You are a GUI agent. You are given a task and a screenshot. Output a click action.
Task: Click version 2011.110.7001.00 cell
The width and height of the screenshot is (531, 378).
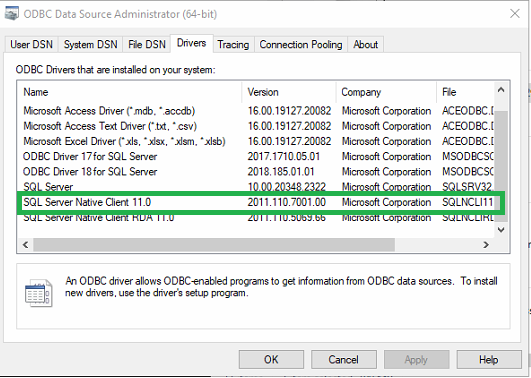[286, 202]
